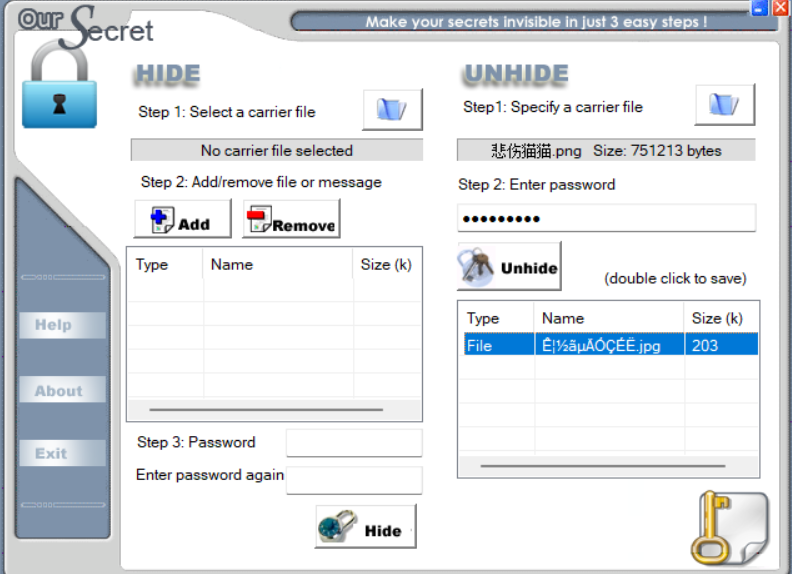
Task: Focus the Enter password again field
Action: click(x=354, y=480)
